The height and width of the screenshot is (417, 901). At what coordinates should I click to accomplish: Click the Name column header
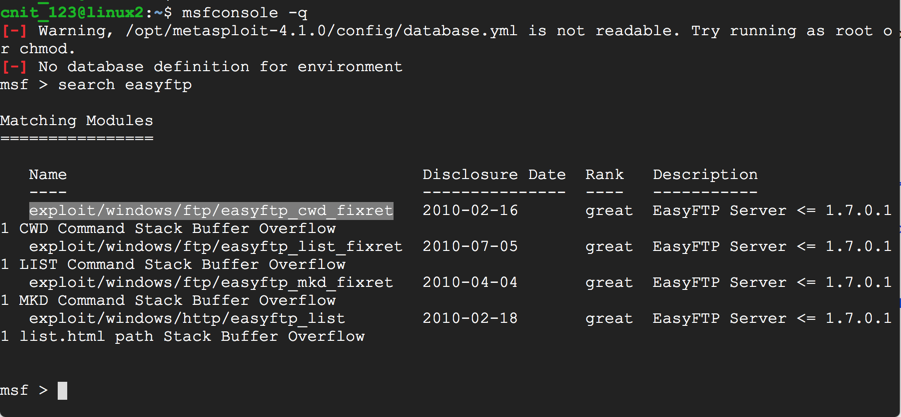(48, 175)
